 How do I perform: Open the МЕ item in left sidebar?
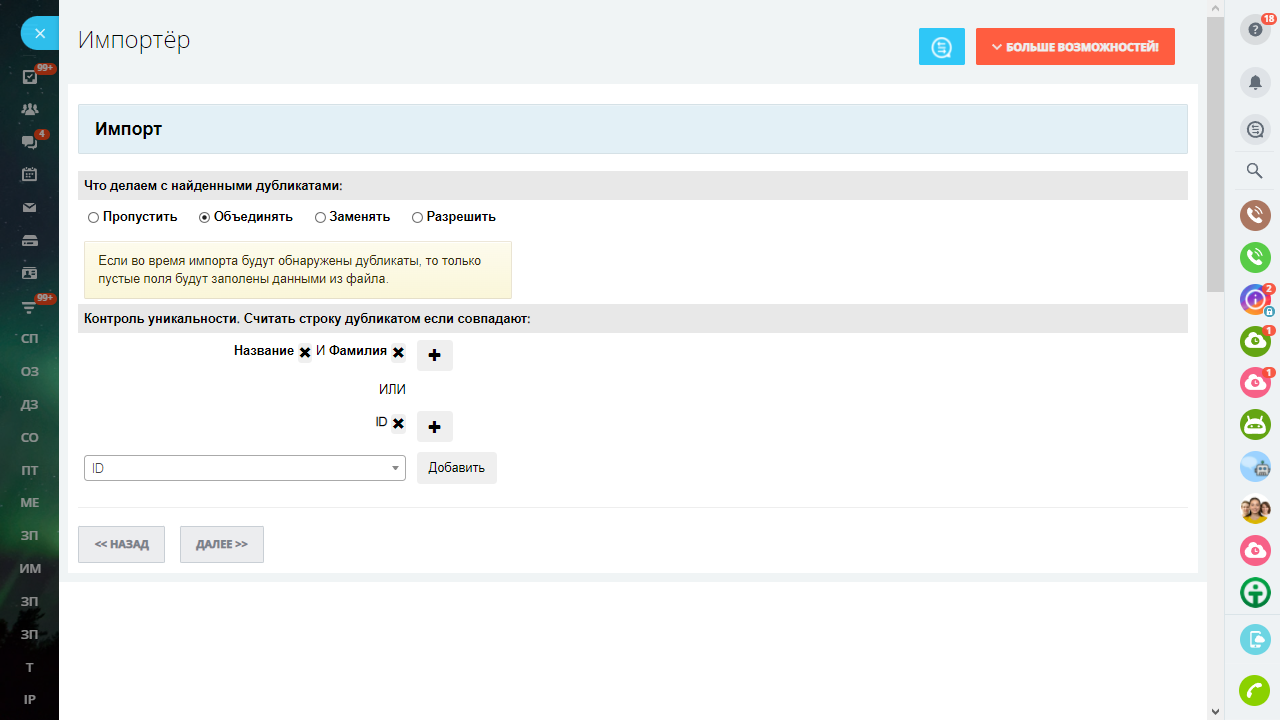pos(30,503)
